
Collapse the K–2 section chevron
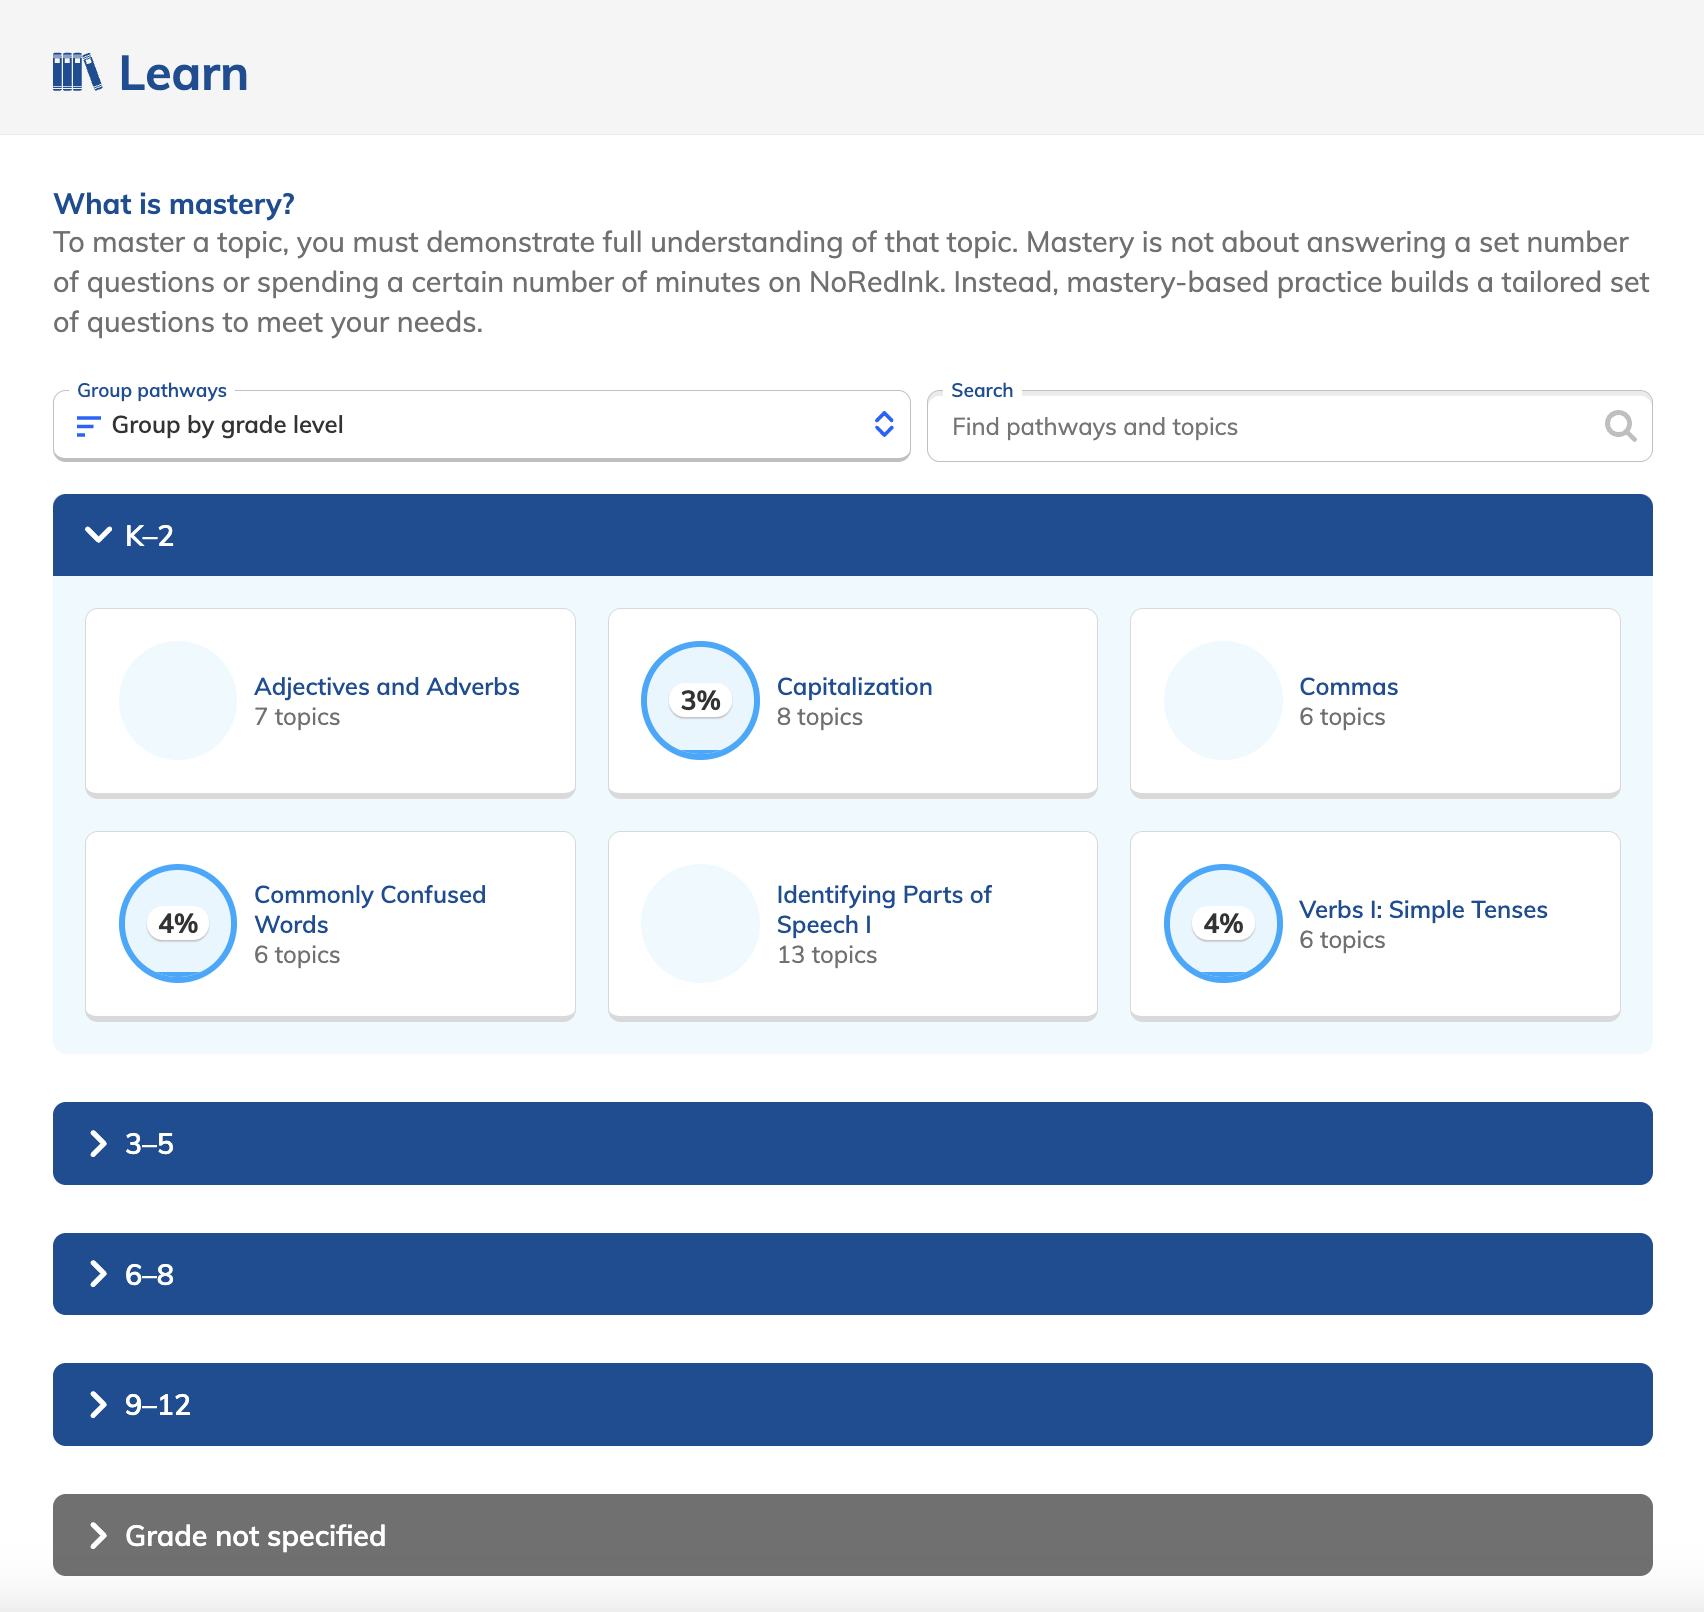pos(98,535)
